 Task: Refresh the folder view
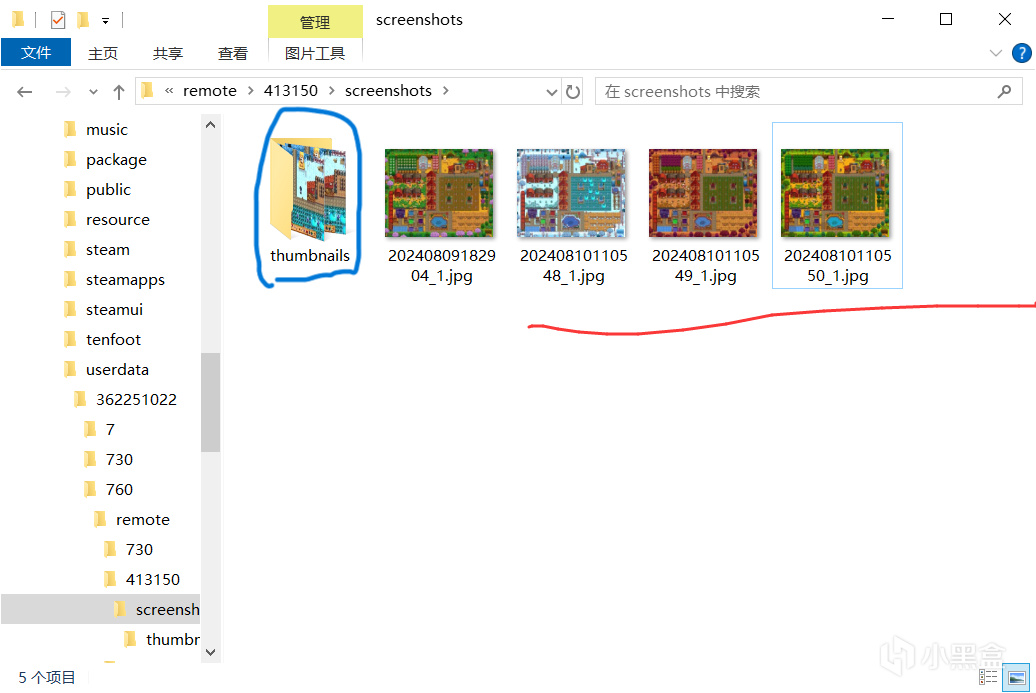pos(573,92)
